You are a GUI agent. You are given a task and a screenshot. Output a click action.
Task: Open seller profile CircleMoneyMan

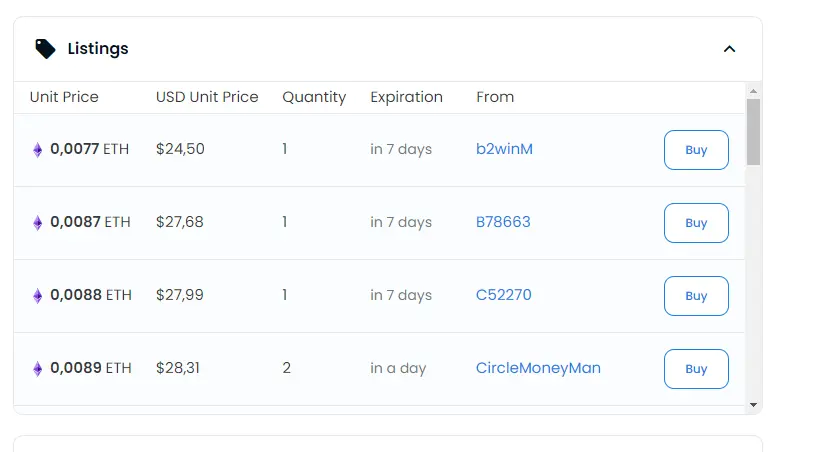[x=538, y=368]
